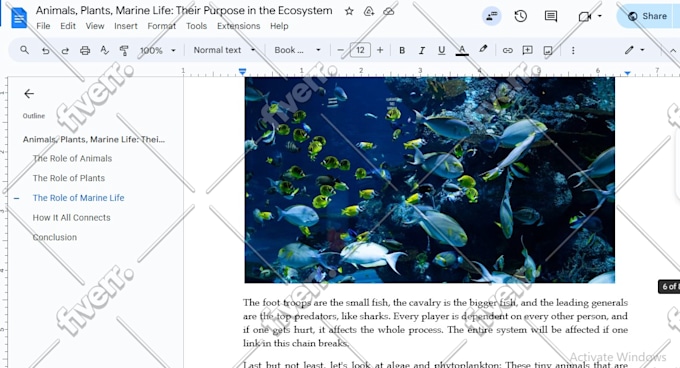Open the File menu
This screenshot has height=368, width=680.
point(43,26)
